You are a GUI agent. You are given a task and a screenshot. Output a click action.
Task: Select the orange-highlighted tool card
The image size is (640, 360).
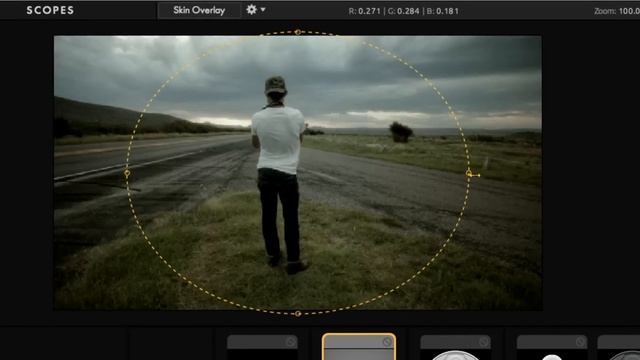pos(359,347)
